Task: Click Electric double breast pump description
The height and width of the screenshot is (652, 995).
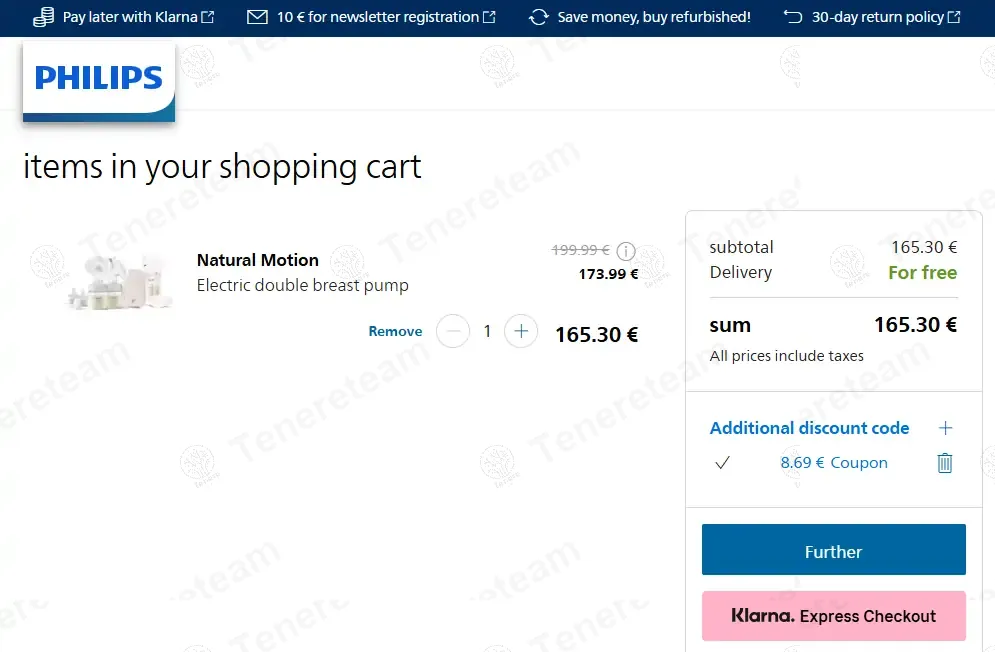Action: (303, 285)
